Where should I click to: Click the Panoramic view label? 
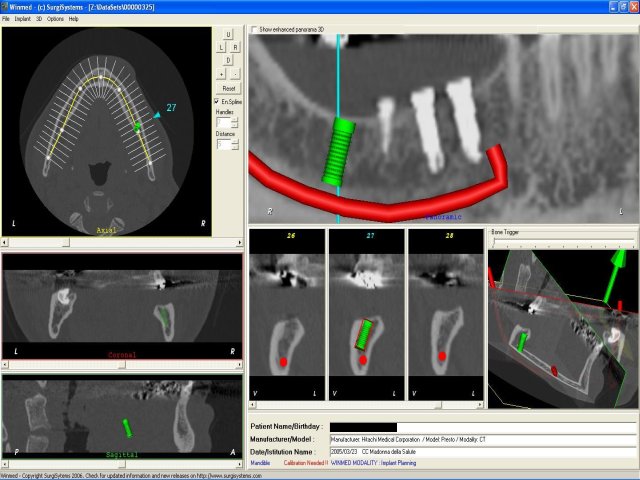[443, 217]
